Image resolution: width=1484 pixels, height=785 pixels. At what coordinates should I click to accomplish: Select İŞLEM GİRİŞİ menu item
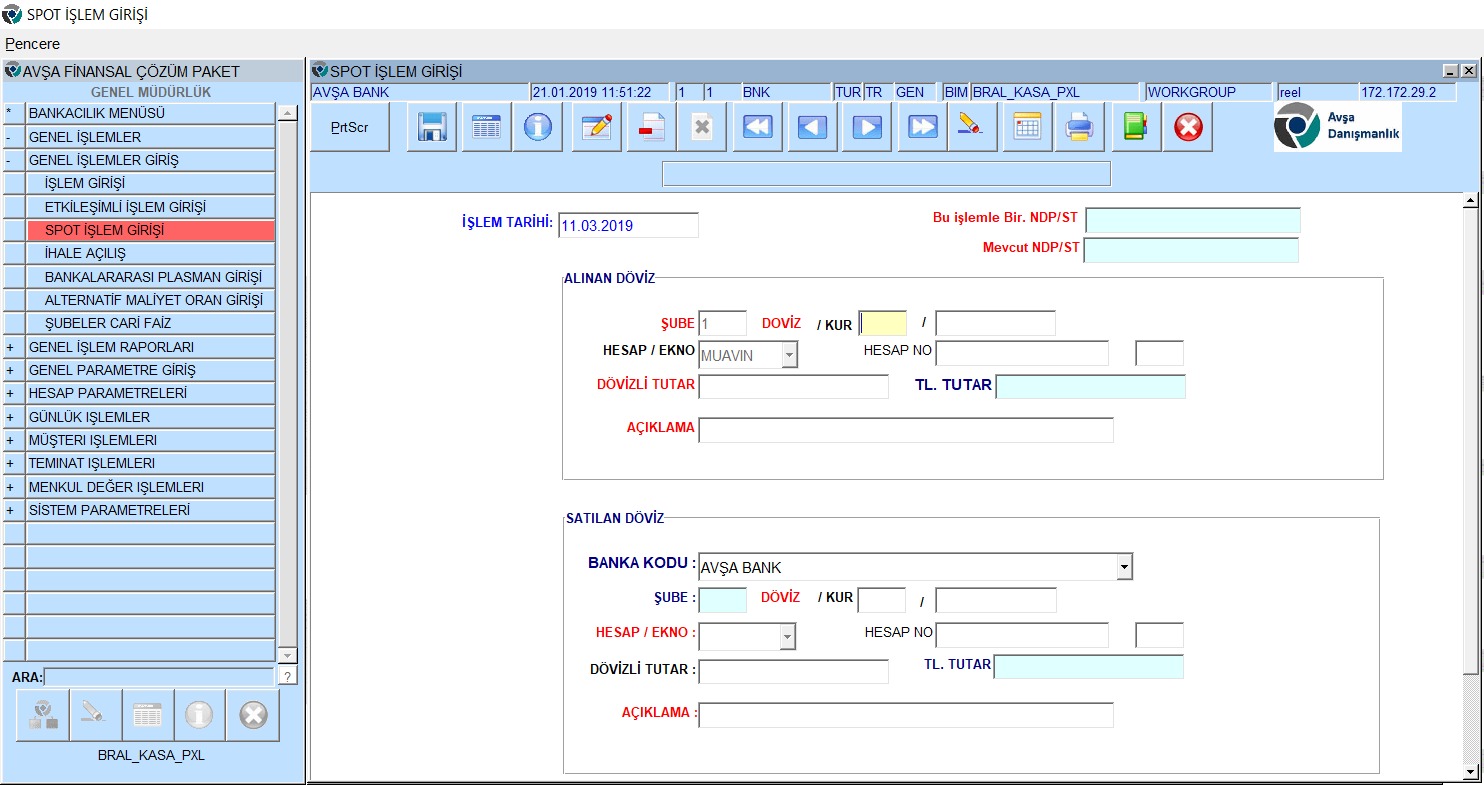click(x=150, y=184)
